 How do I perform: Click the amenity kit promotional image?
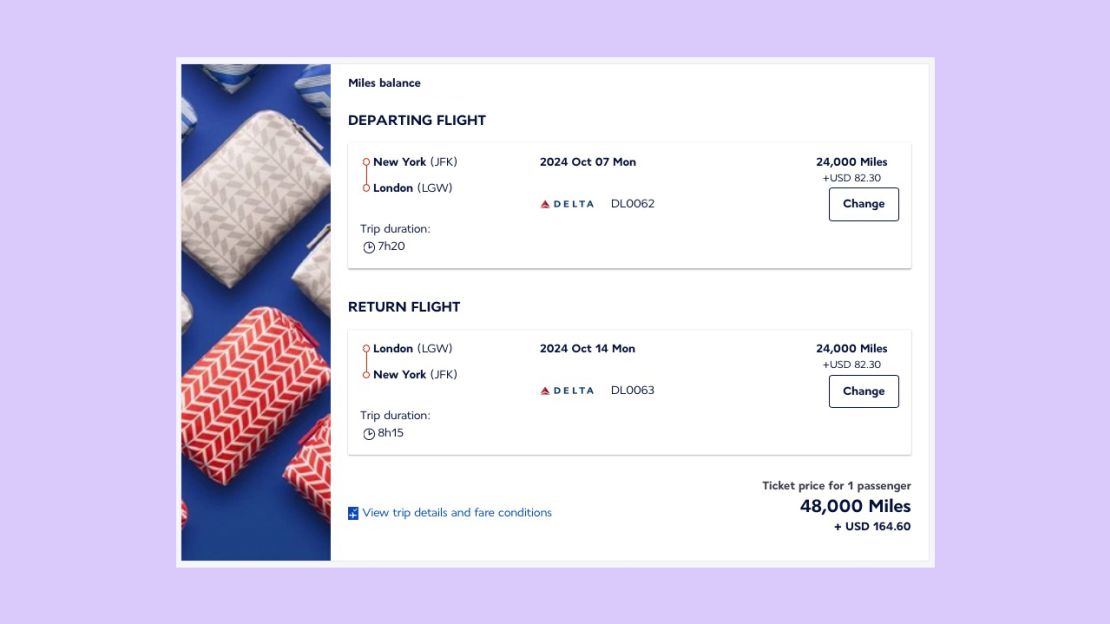click(x=256, y=312)
